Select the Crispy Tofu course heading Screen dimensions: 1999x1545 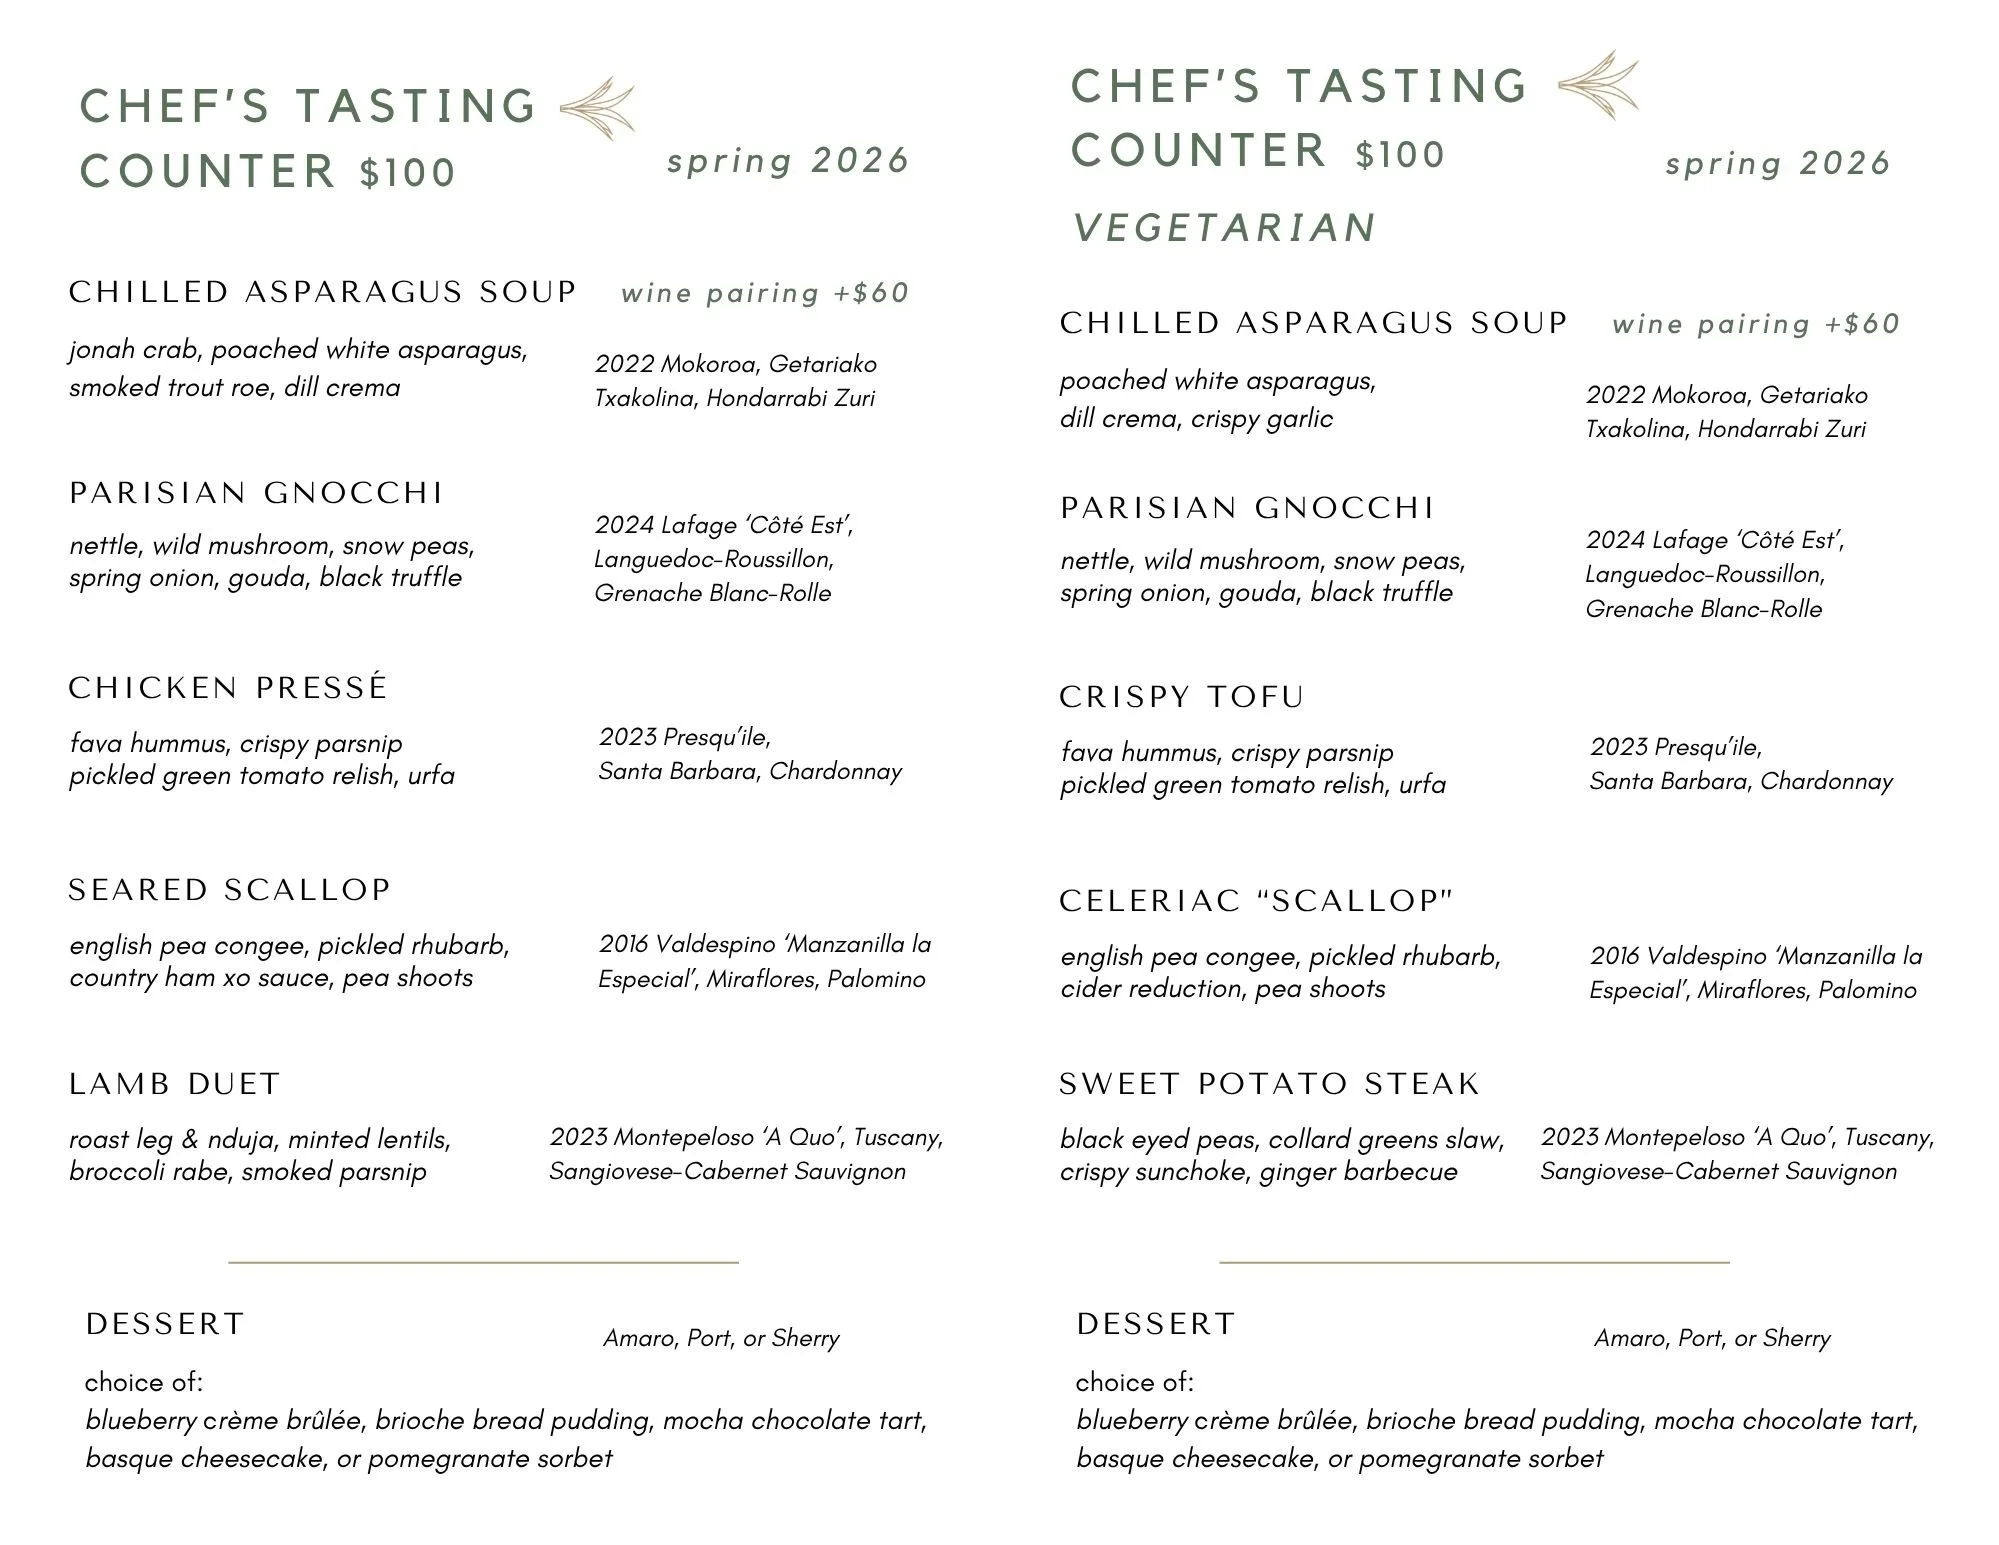click(1182, 697)
